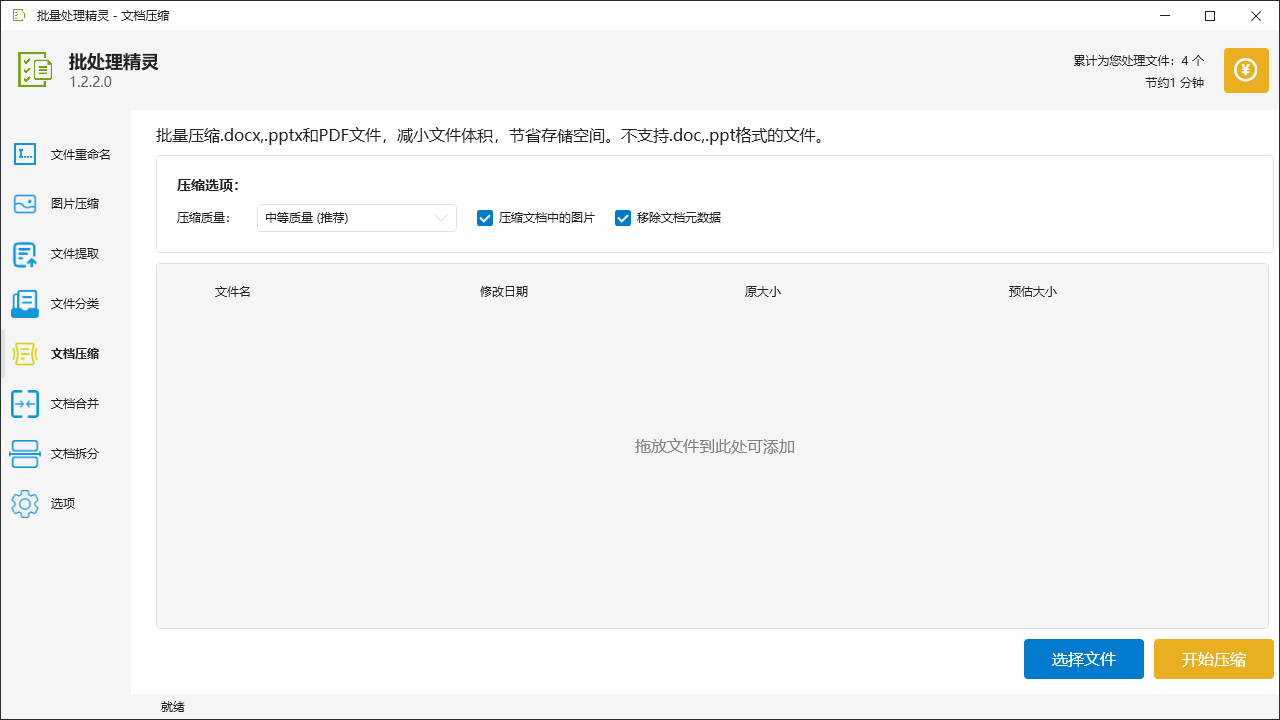1280x720 pixels.
Task: Open the 文件分类 tool icon
Action: click(x=24, y=303)
